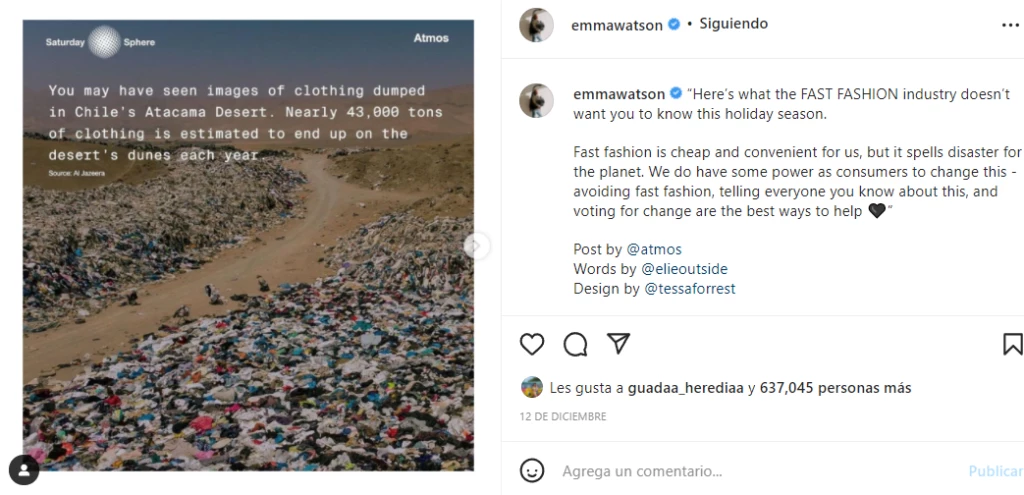Click the Publicar button

tap(995, 471)
